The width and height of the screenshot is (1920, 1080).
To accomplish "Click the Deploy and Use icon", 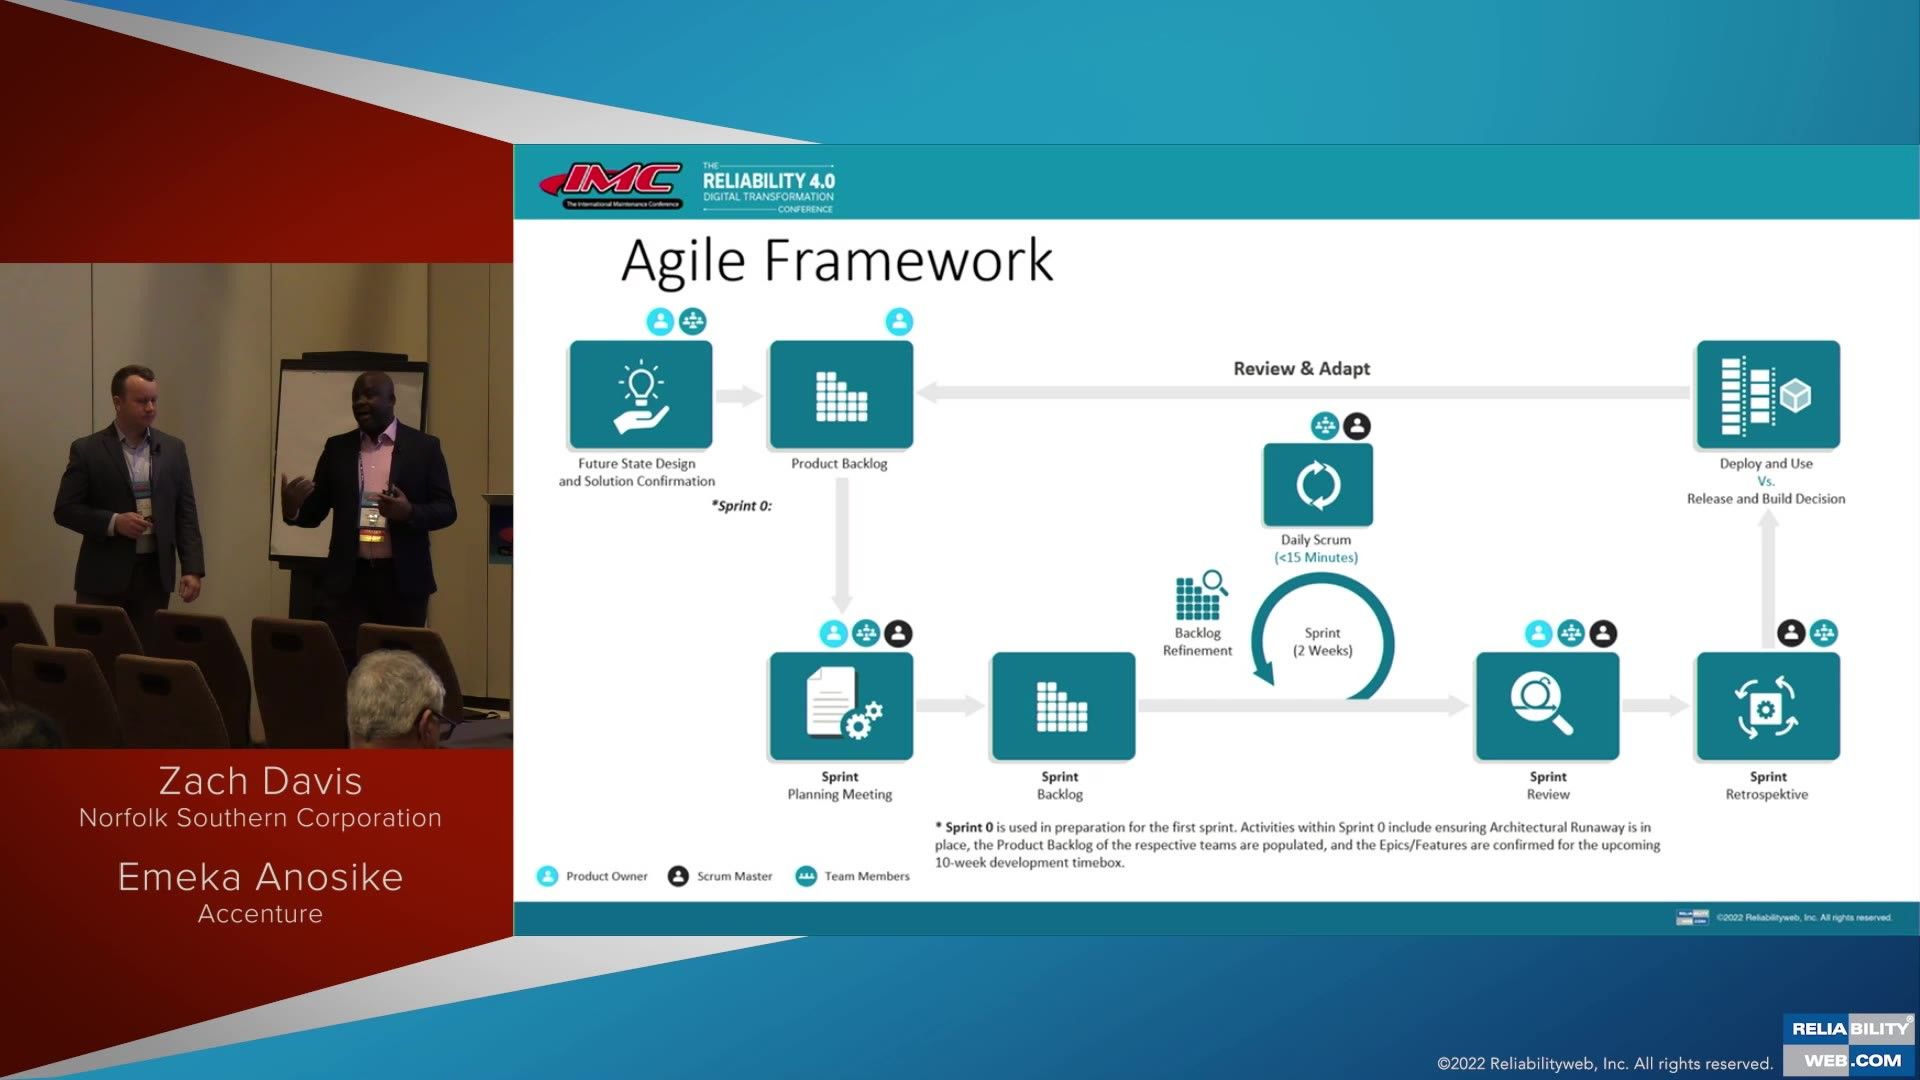I will tap(1768, 394).
